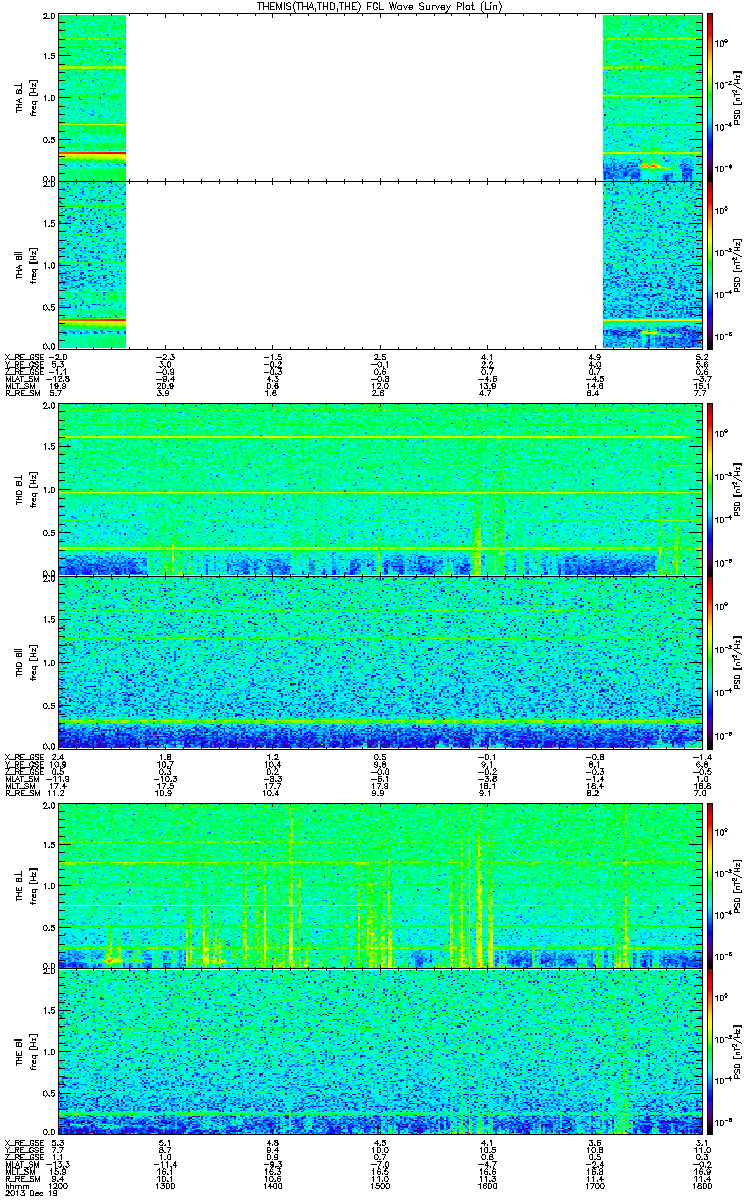Click the 1500 time tick label

pos(380,1185)
